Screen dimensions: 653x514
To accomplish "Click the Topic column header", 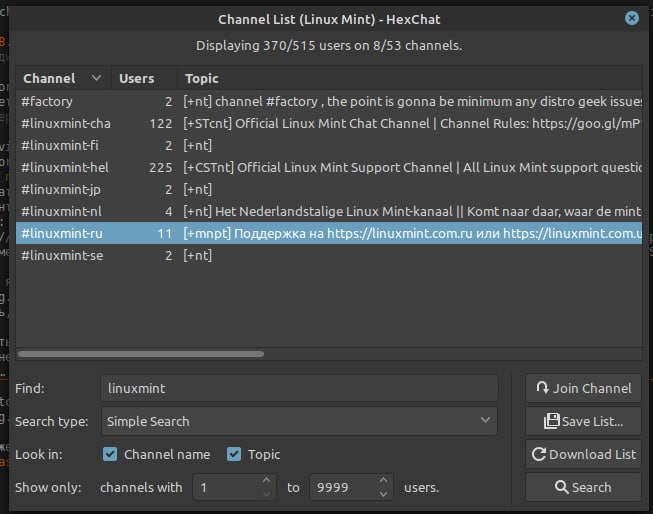I will (410, 78).
